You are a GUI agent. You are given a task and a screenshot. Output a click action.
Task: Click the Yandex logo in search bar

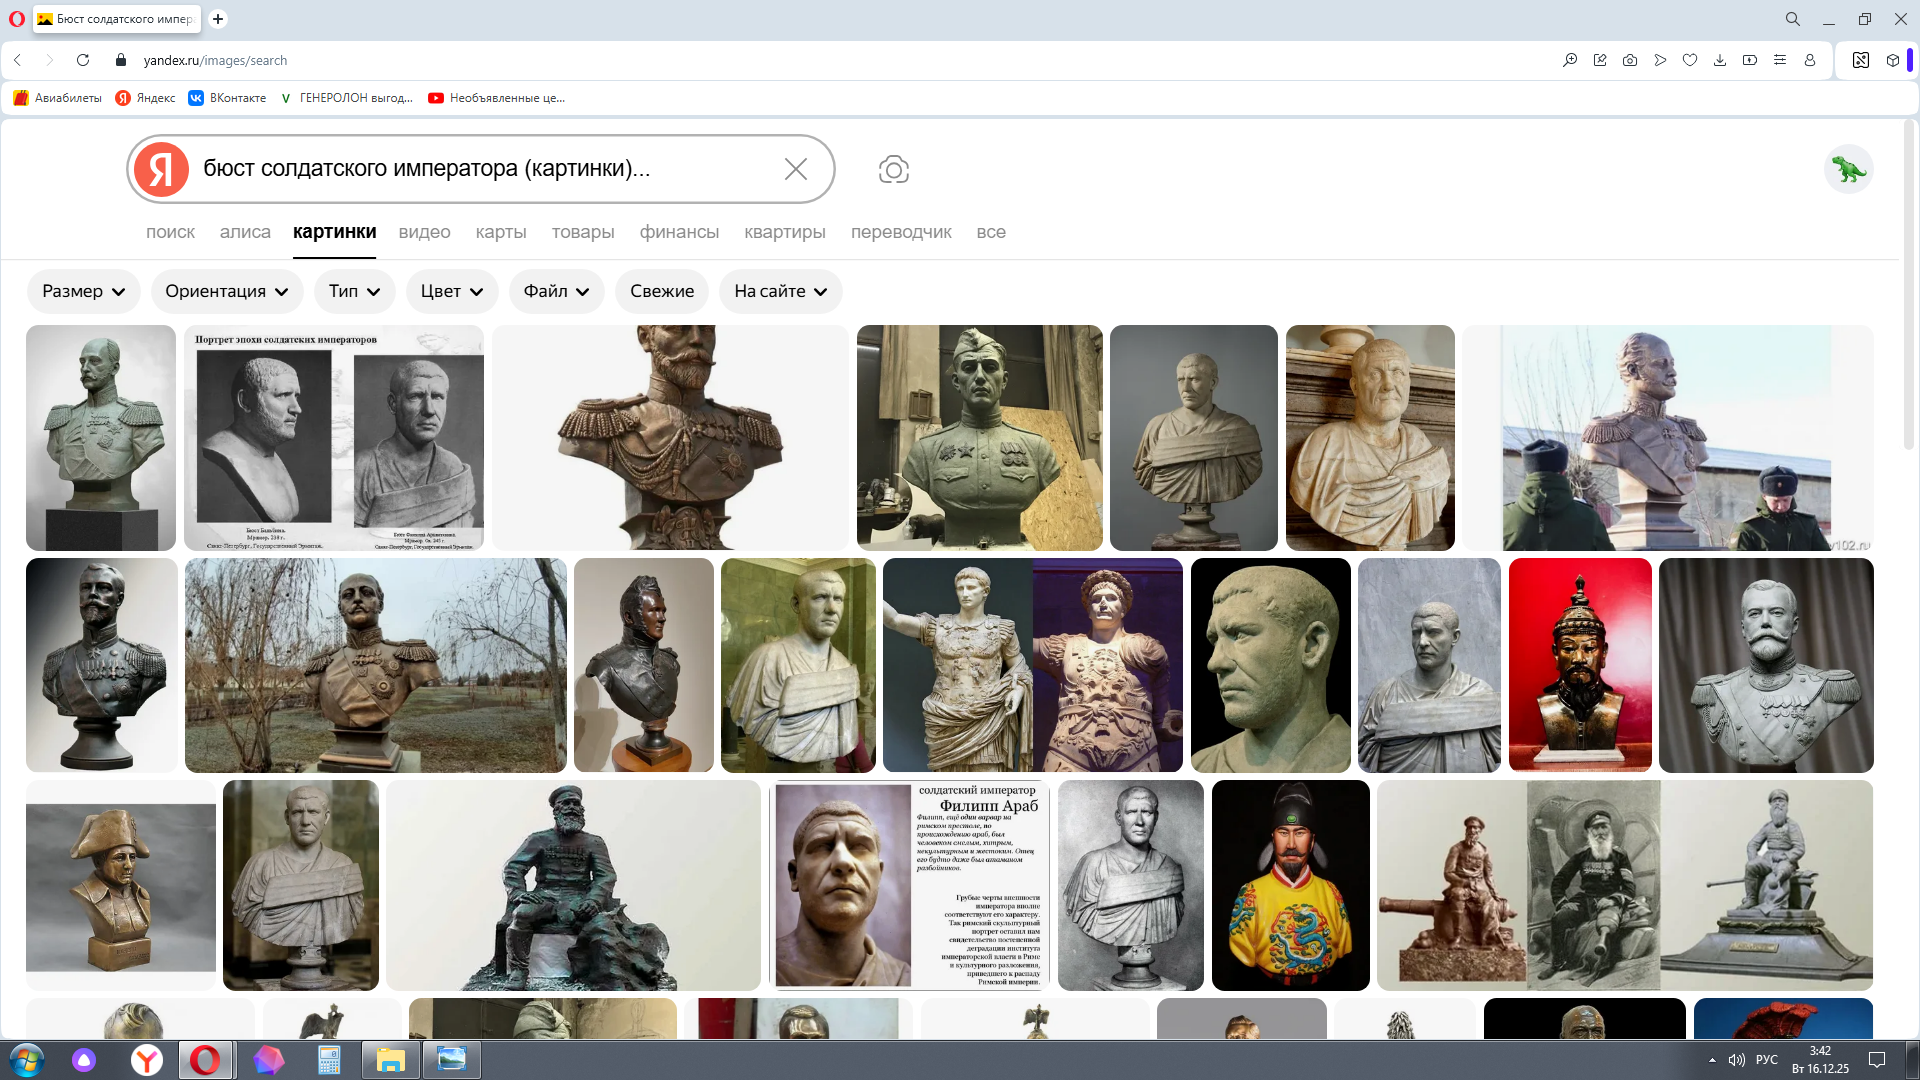pos(161,169)
